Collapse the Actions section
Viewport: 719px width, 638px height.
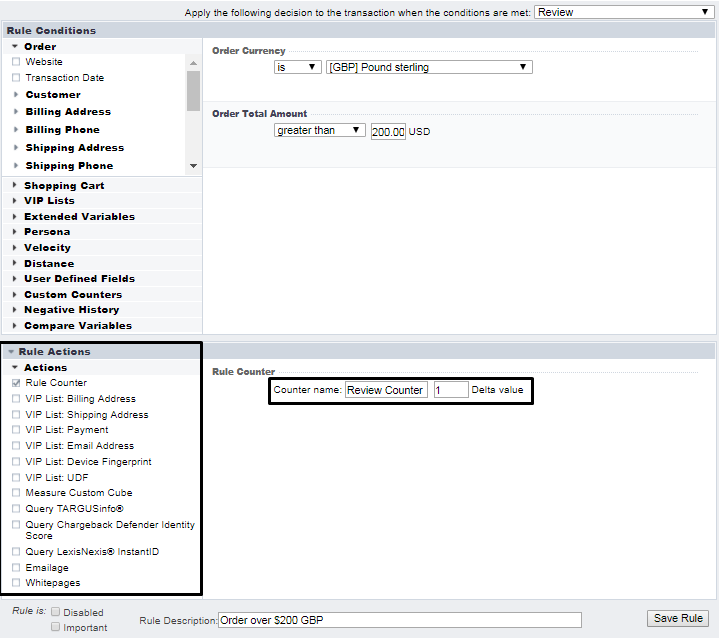coord(15,367)
